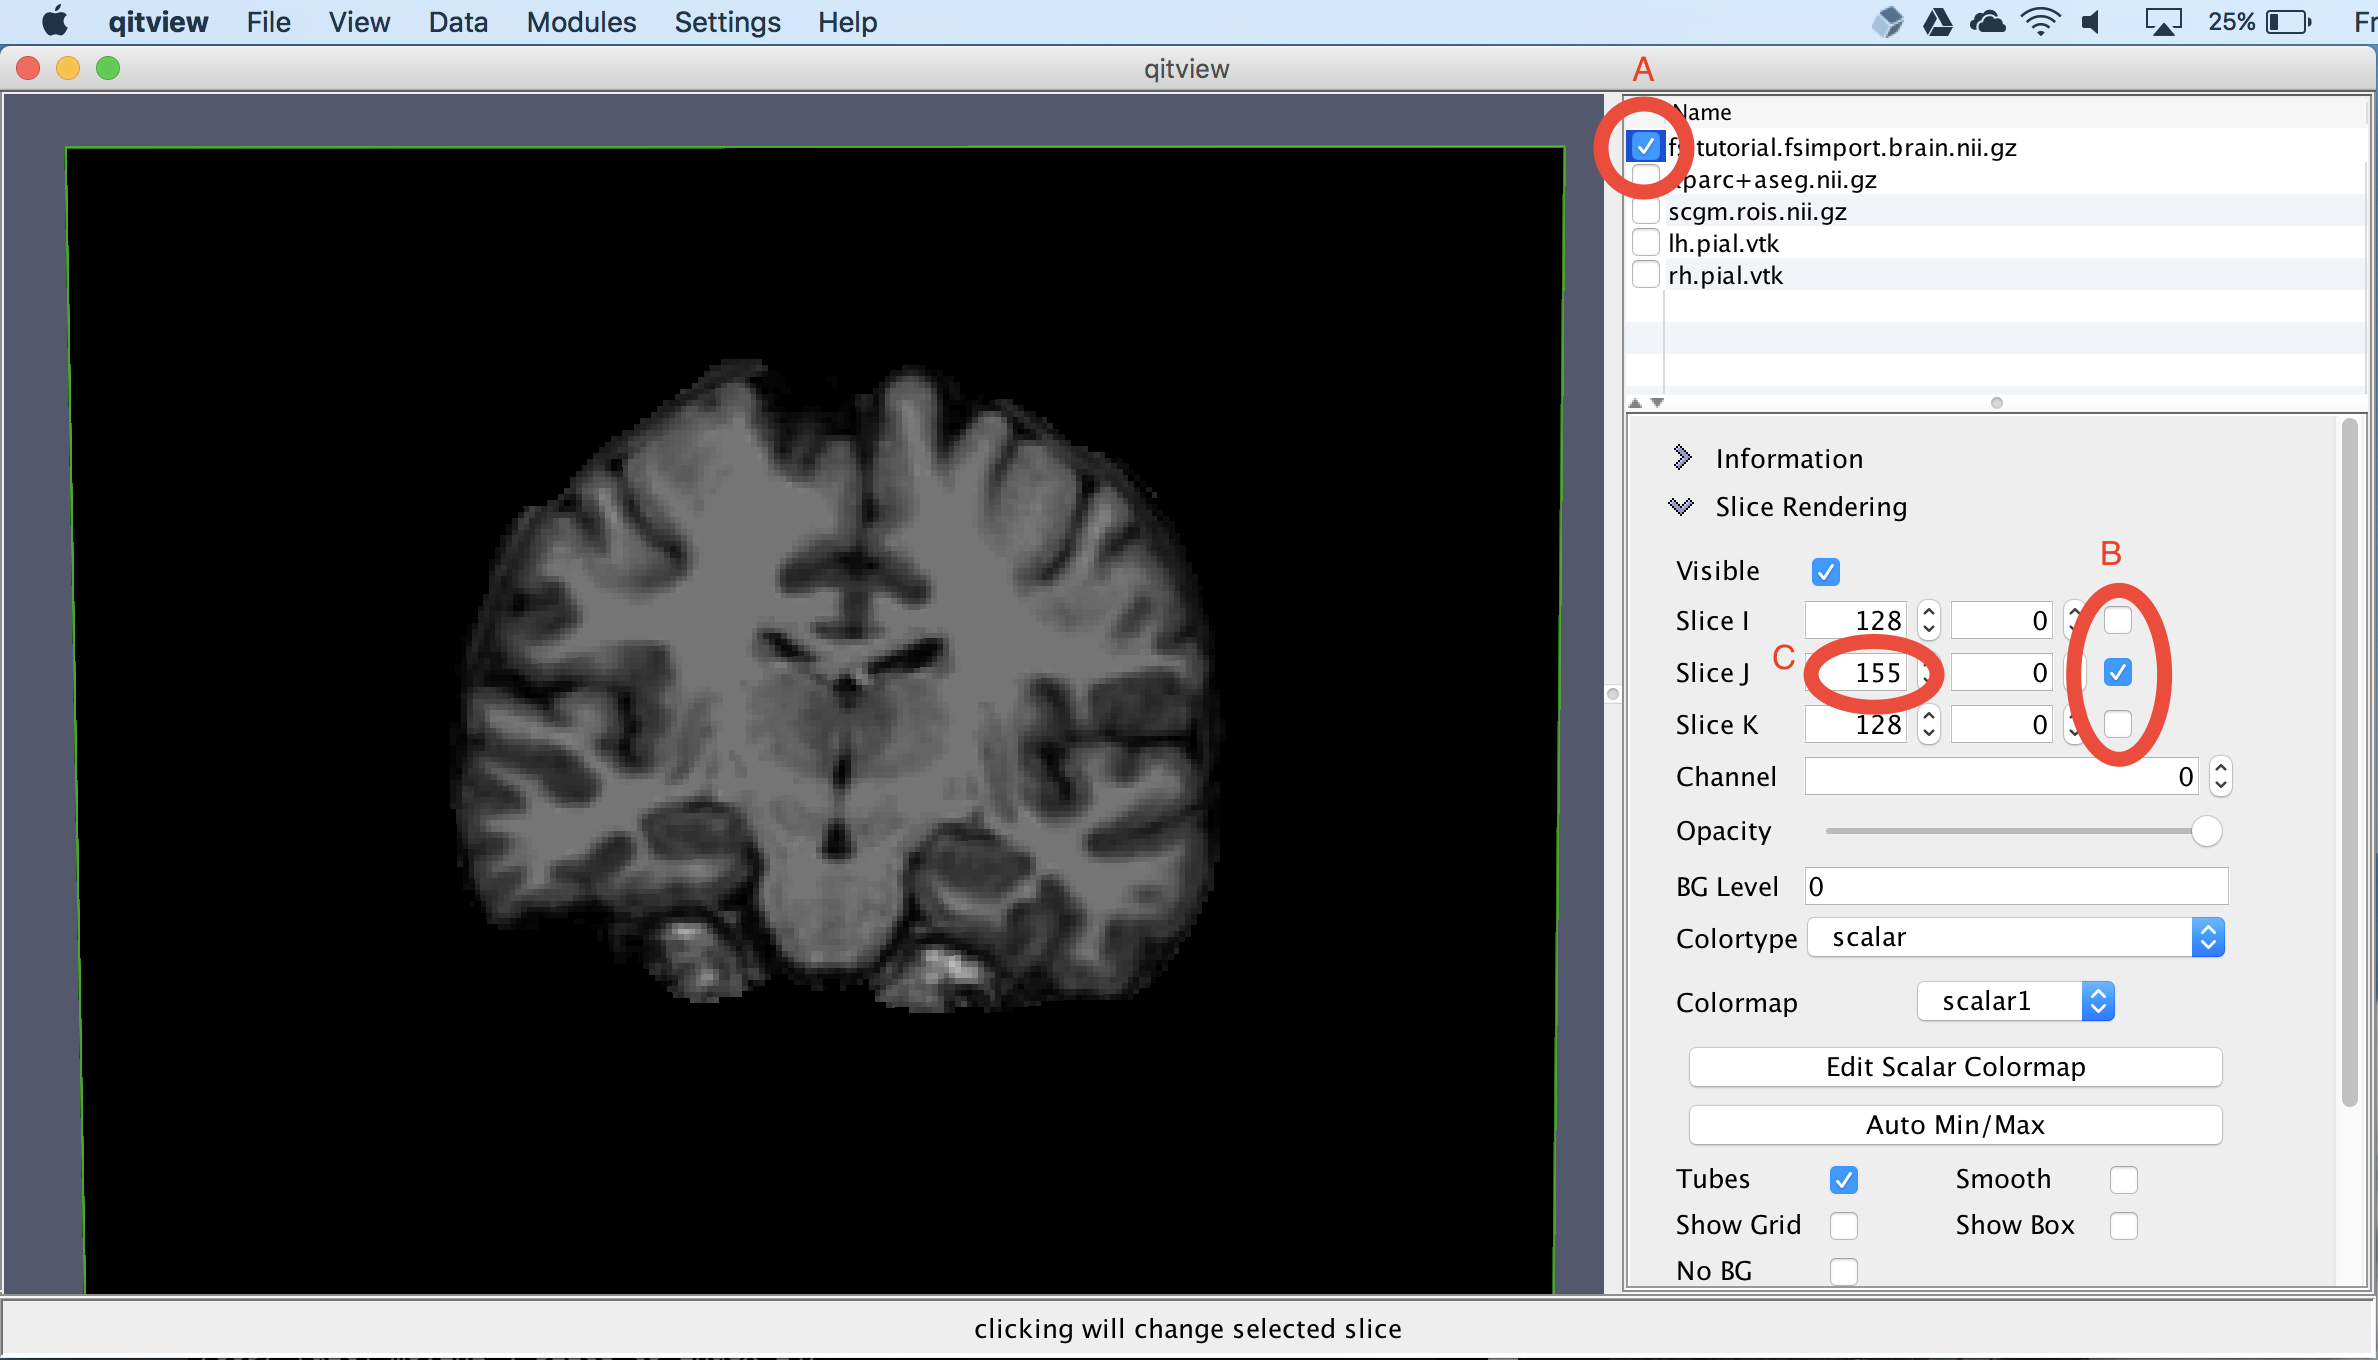Click the Opacity slider handle
The width and height of the screenshot is (2378, 1360).
(x=2206, y=831)
